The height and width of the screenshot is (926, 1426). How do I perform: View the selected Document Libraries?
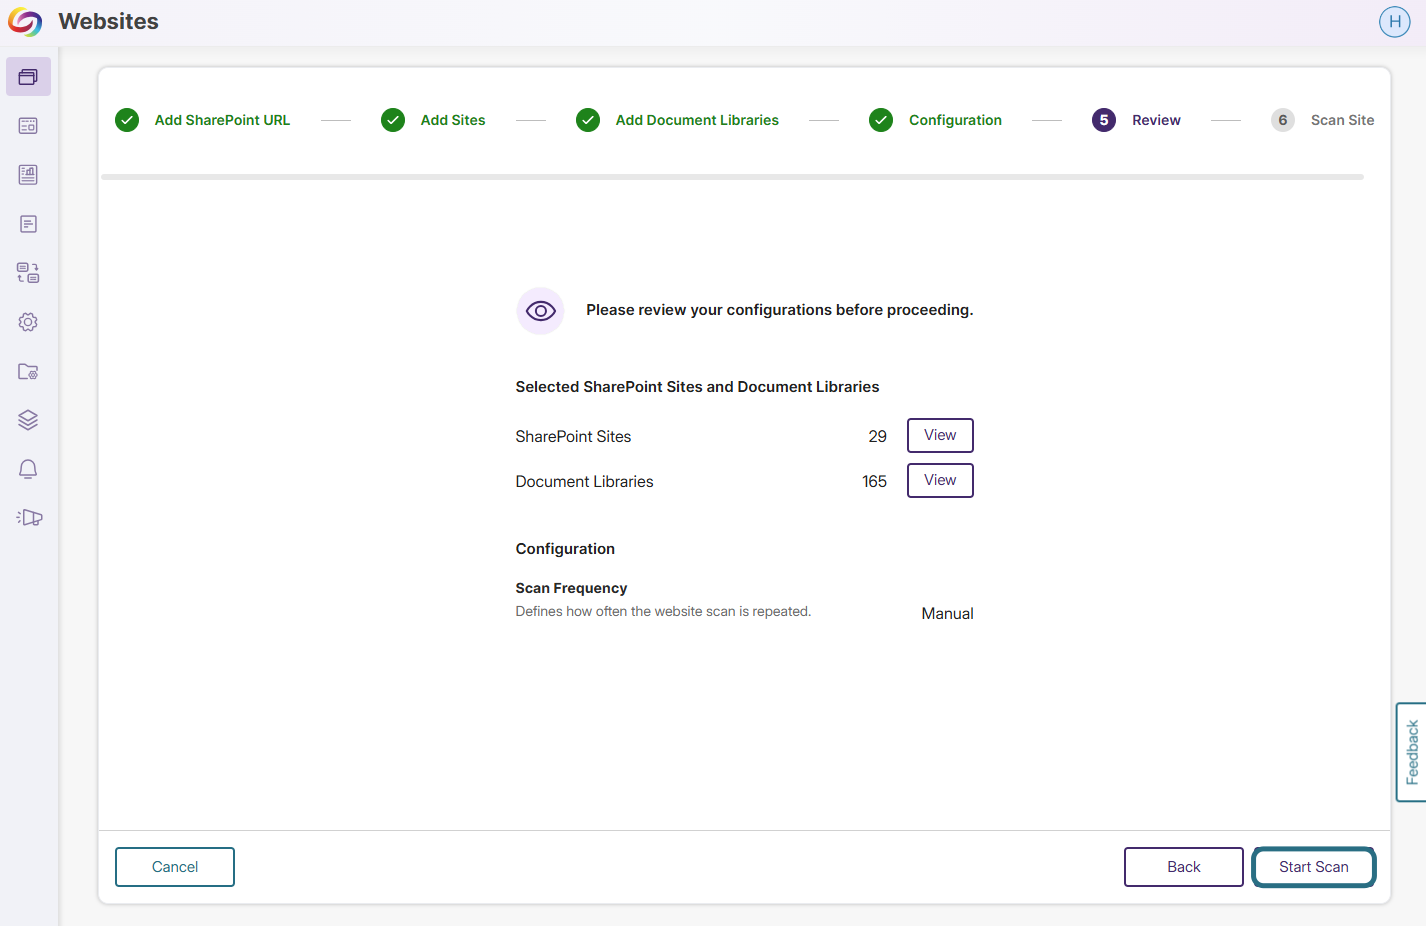pyautogui.click(x=940, y=480)
